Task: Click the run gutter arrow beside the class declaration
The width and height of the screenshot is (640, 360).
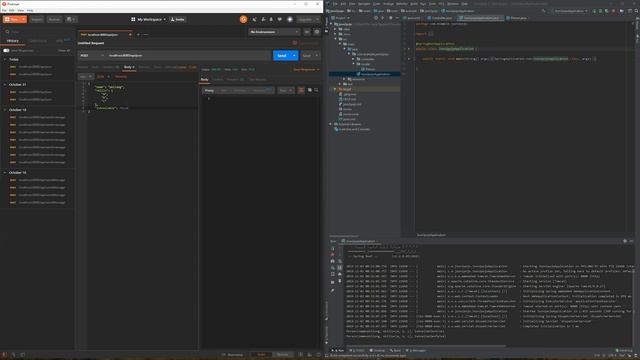Action: pyautogui.click(x=409, y=49)
